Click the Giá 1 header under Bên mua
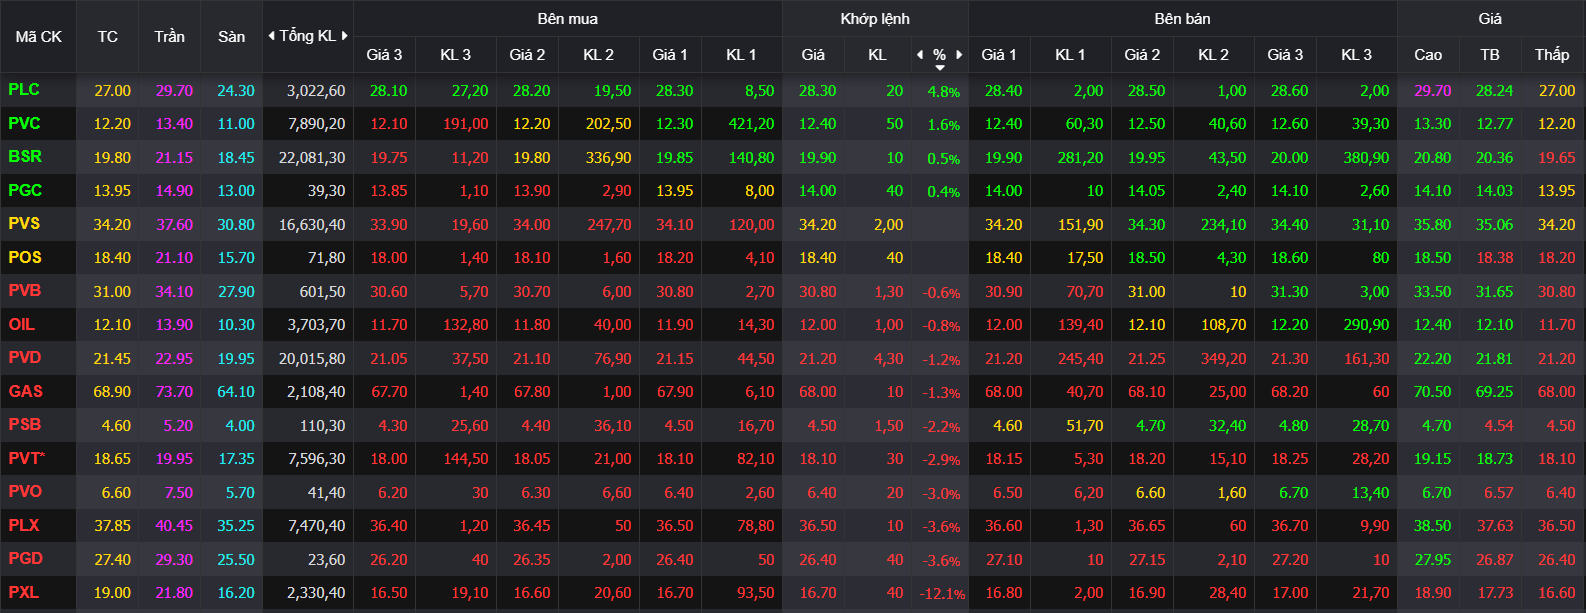 (x=670, y=55)
